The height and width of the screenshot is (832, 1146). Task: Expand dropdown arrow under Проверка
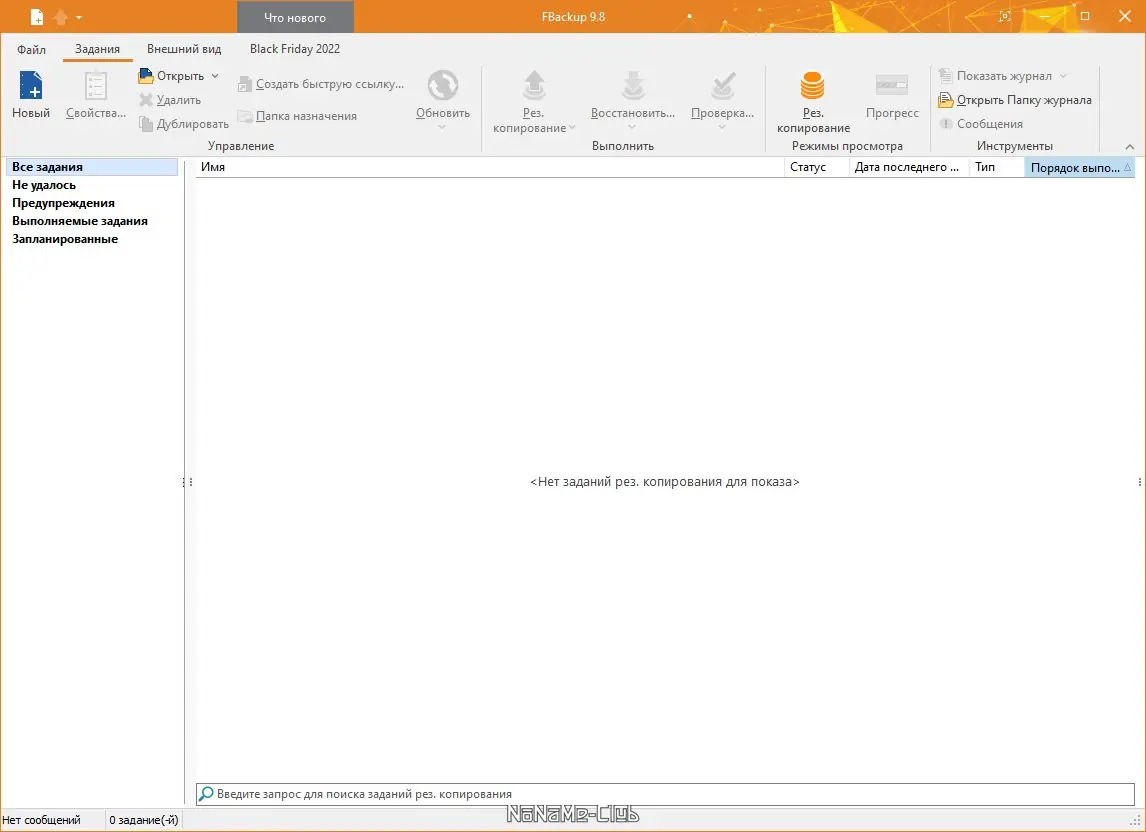click(x=722, y=127)
